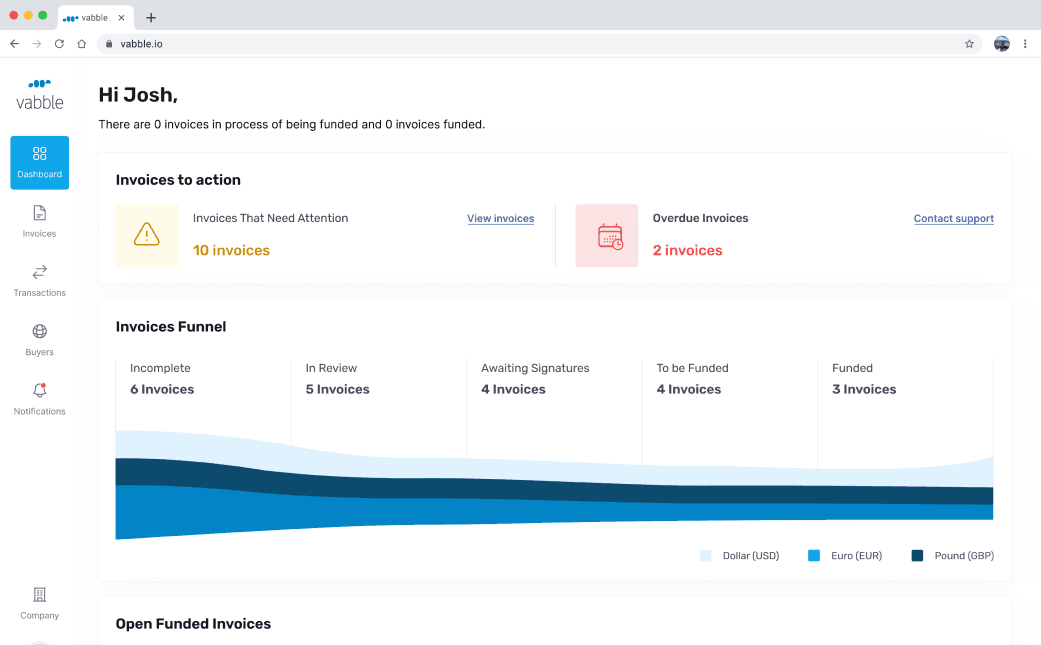Click the browser profile avatar
This screenshot has height=645, width=1041.
1001,44
